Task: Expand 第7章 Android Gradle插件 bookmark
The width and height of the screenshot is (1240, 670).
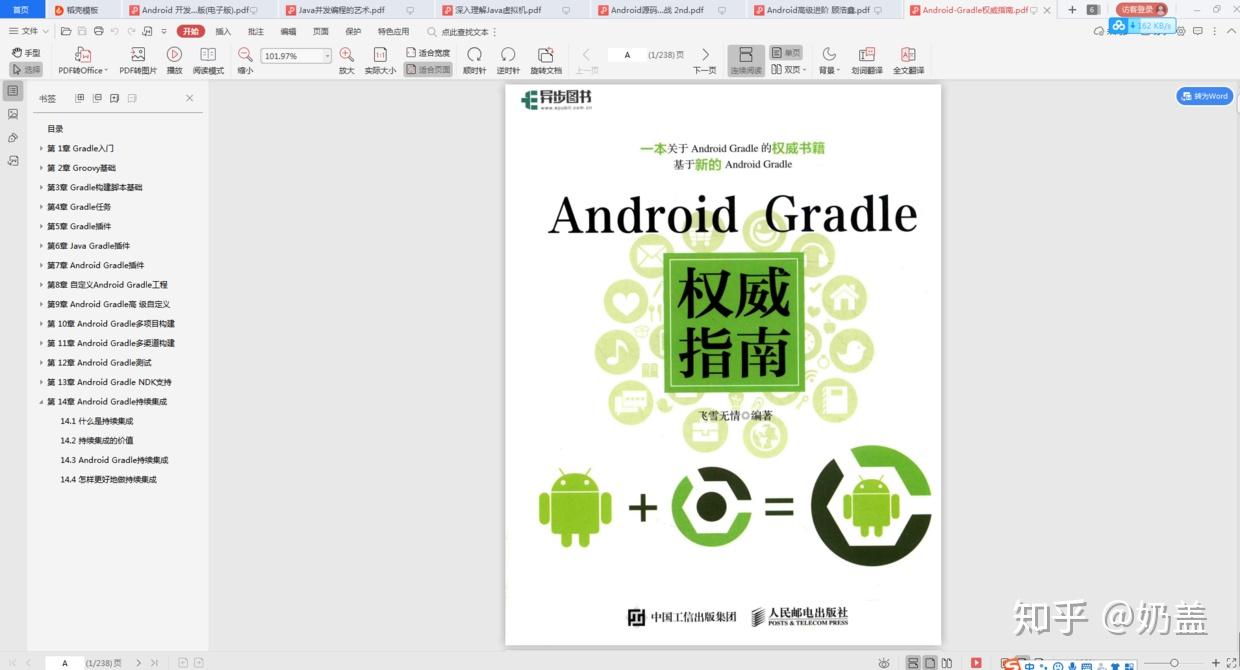Action: 41,265
